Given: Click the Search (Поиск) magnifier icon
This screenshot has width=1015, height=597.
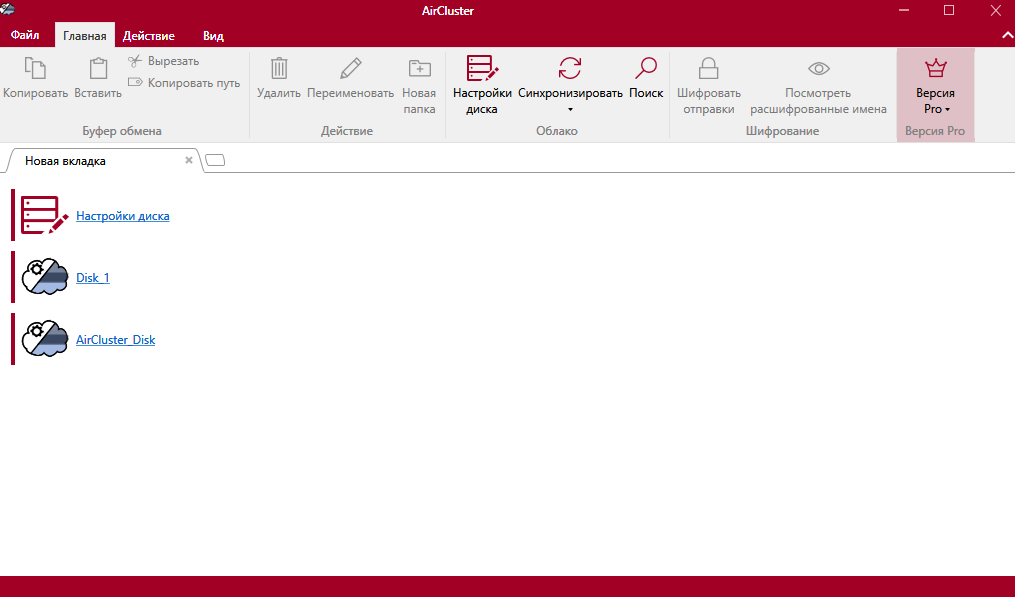Looking at the screenshot, I should pyautogui.click(x=646, y=68).
